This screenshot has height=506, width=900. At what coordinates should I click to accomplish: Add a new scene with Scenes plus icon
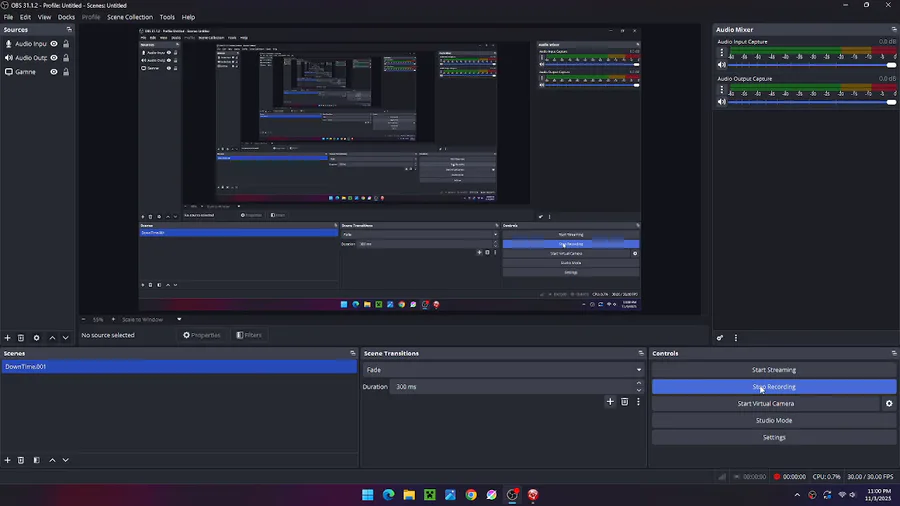(x=7, y=460)
